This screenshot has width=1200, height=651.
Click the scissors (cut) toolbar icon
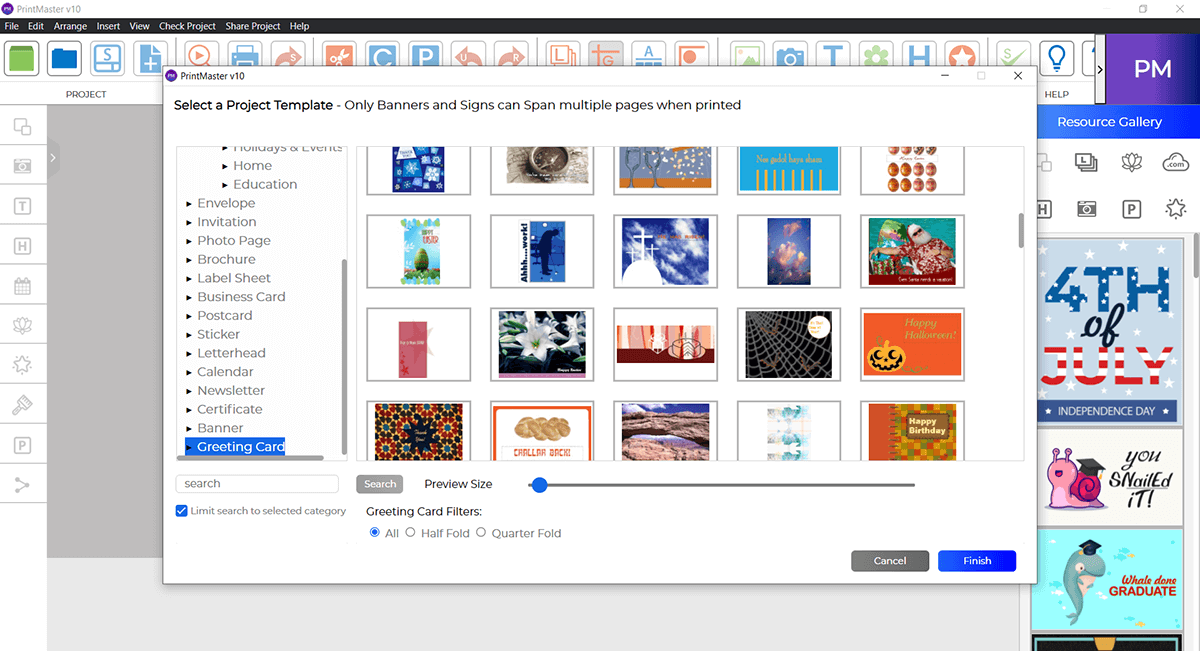point(339,57)
